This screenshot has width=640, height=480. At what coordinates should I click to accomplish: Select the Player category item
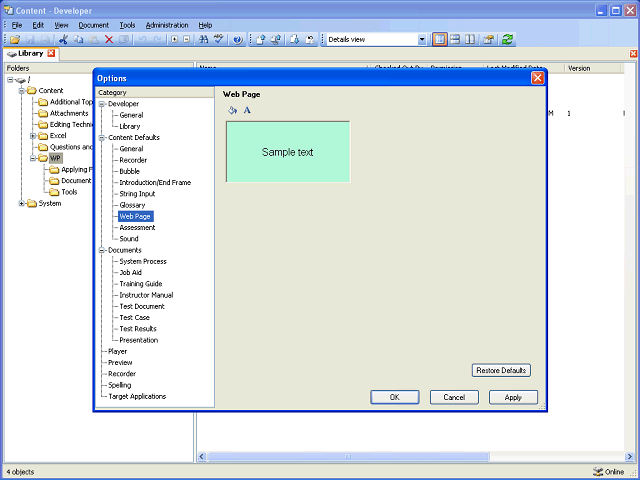[118, 351]
